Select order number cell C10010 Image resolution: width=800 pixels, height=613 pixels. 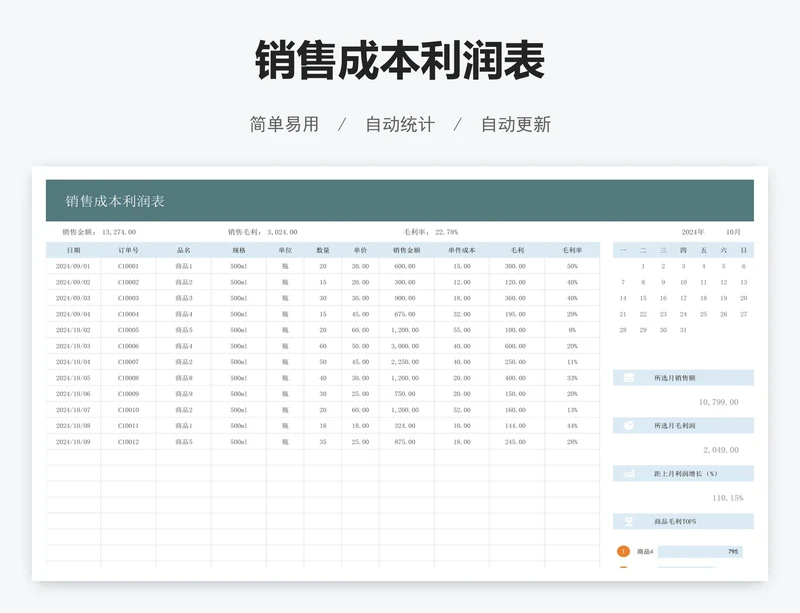coord(128,410)
